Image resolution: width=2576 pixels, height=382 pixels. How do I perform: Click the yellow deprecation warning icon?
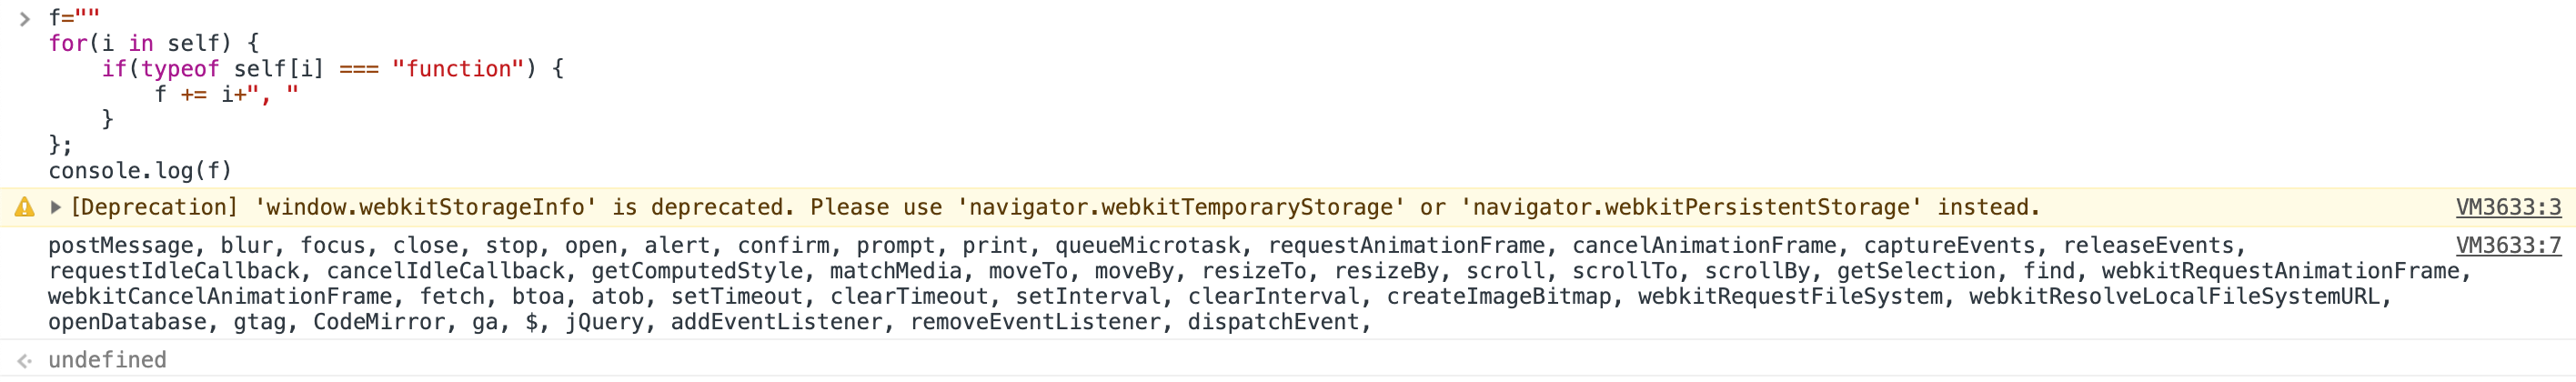(x=24, y=207)
